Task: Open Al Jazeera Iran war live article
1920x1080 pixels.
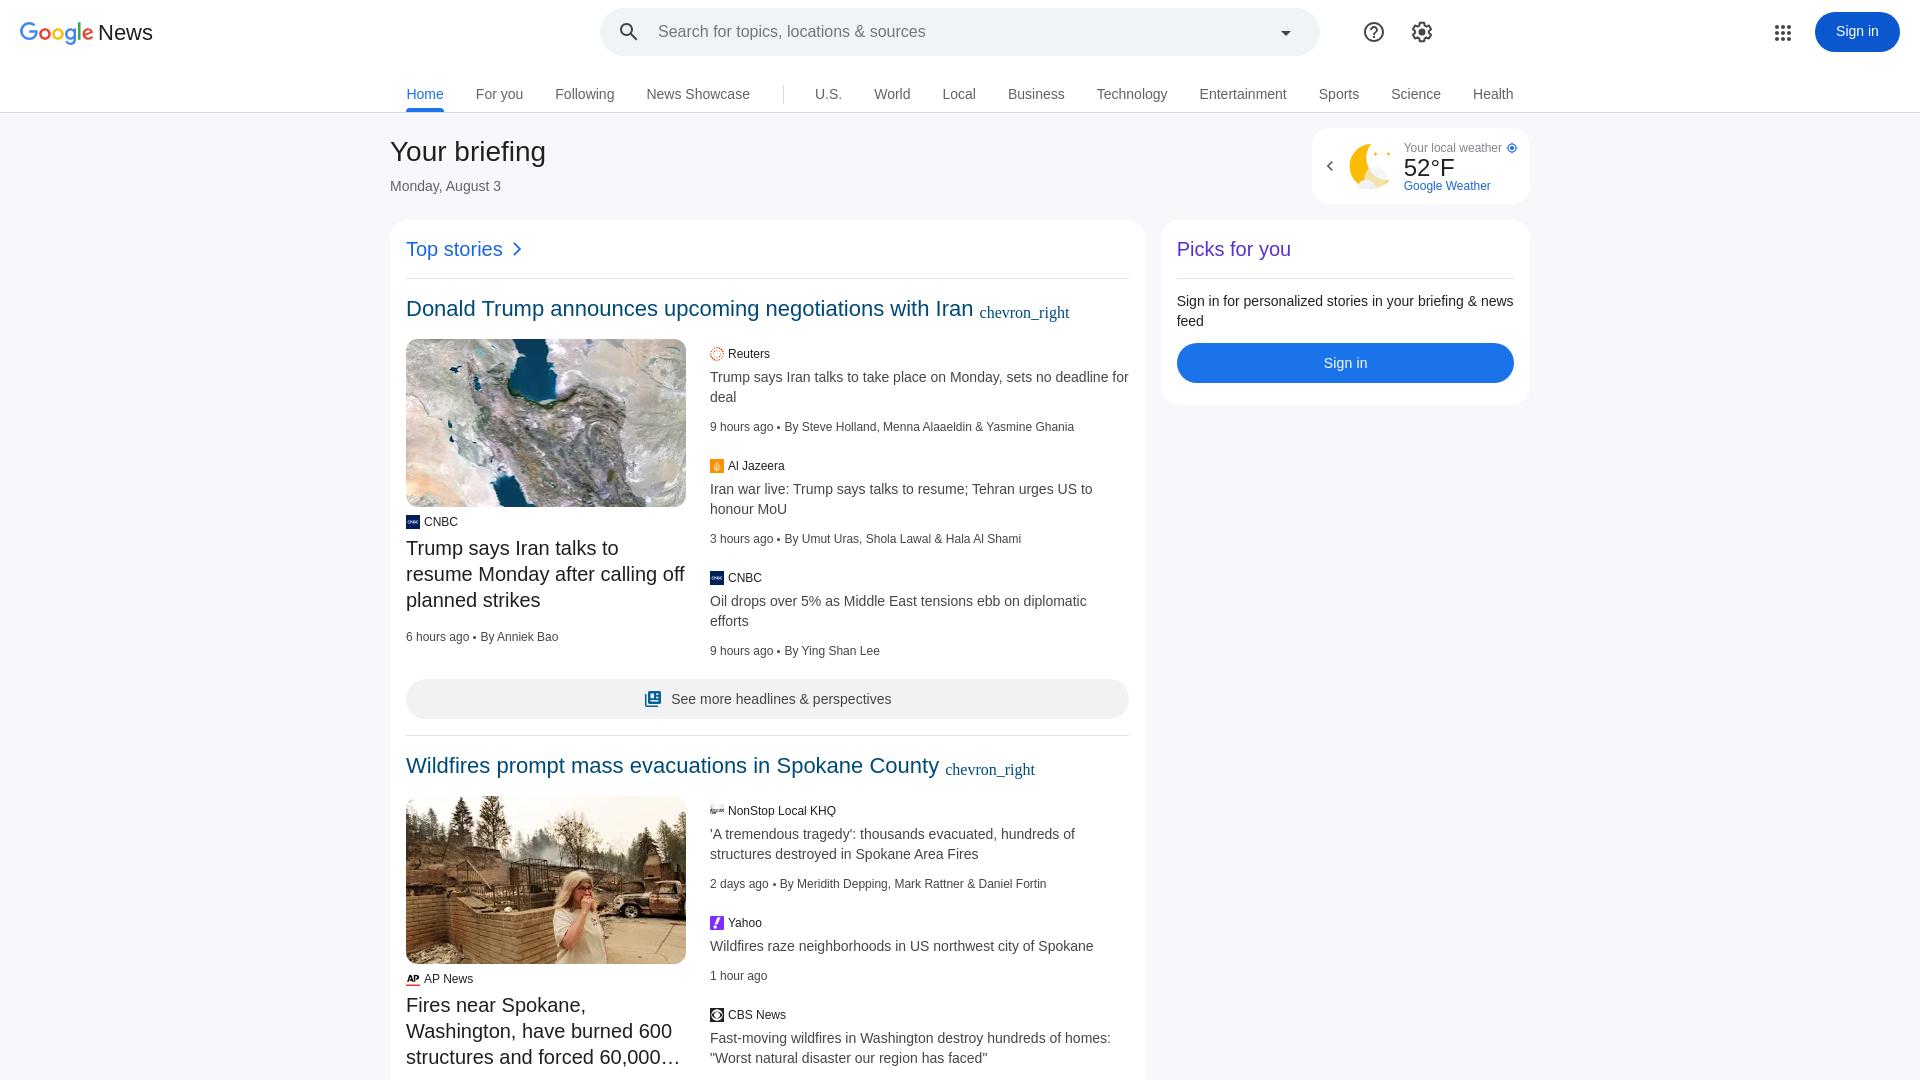Action: tap(901, 499)
